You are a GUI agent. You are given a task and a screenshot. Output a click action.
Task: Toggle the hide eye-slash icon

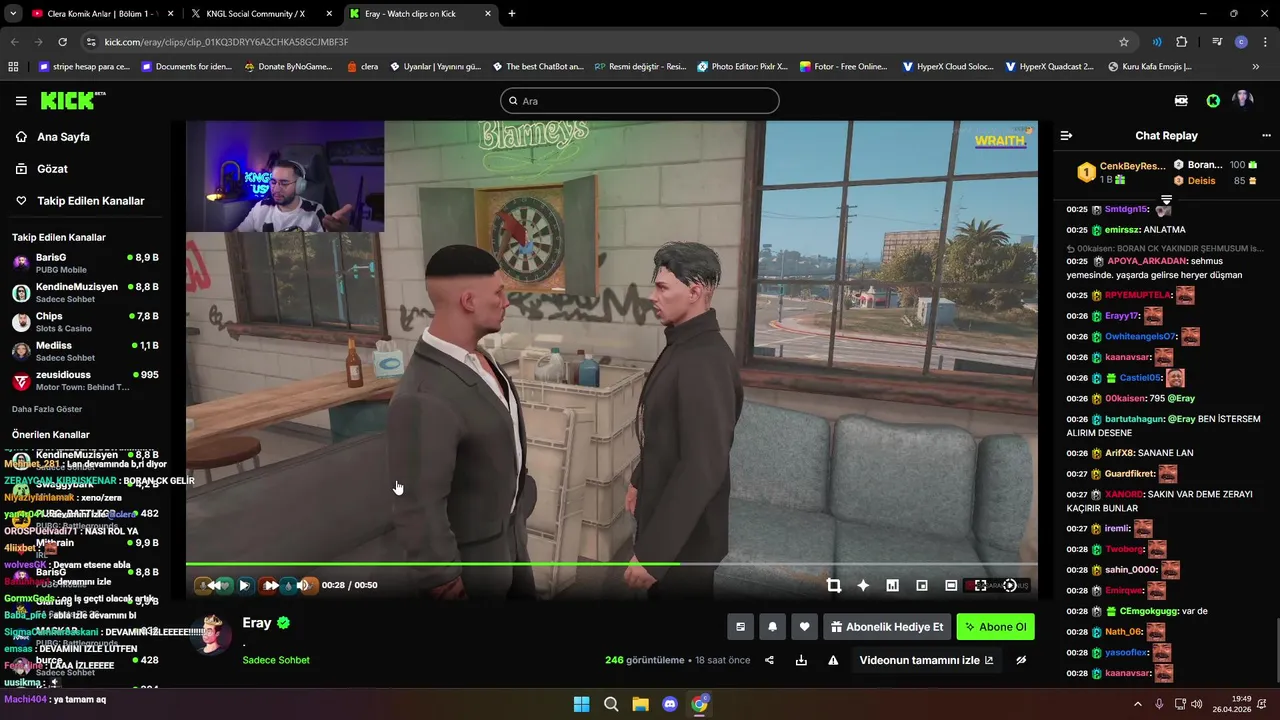[1021, 660]
